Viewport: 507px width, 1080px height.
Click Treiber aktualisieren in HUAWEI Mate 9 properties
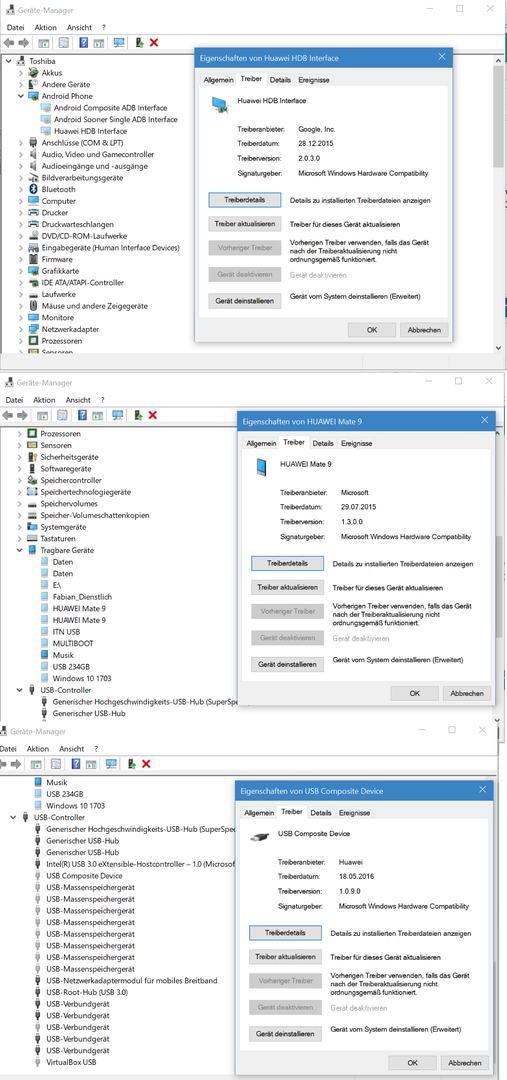pos(287,588)
